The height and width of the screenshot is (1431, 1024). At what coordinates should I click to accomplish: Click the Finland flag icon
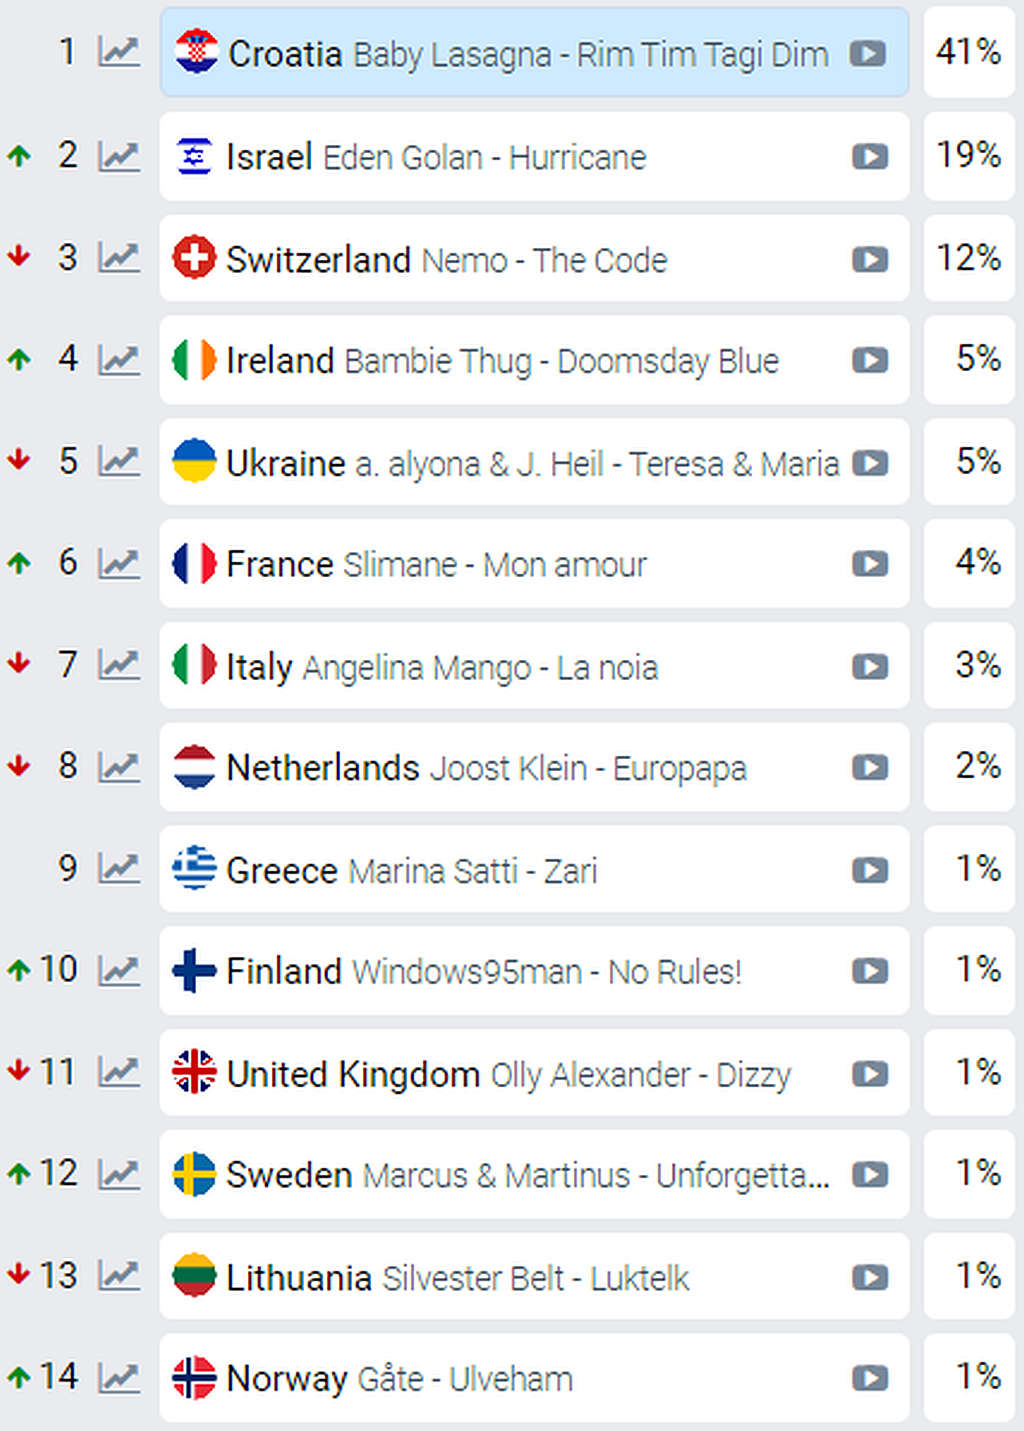click(194, 970)
